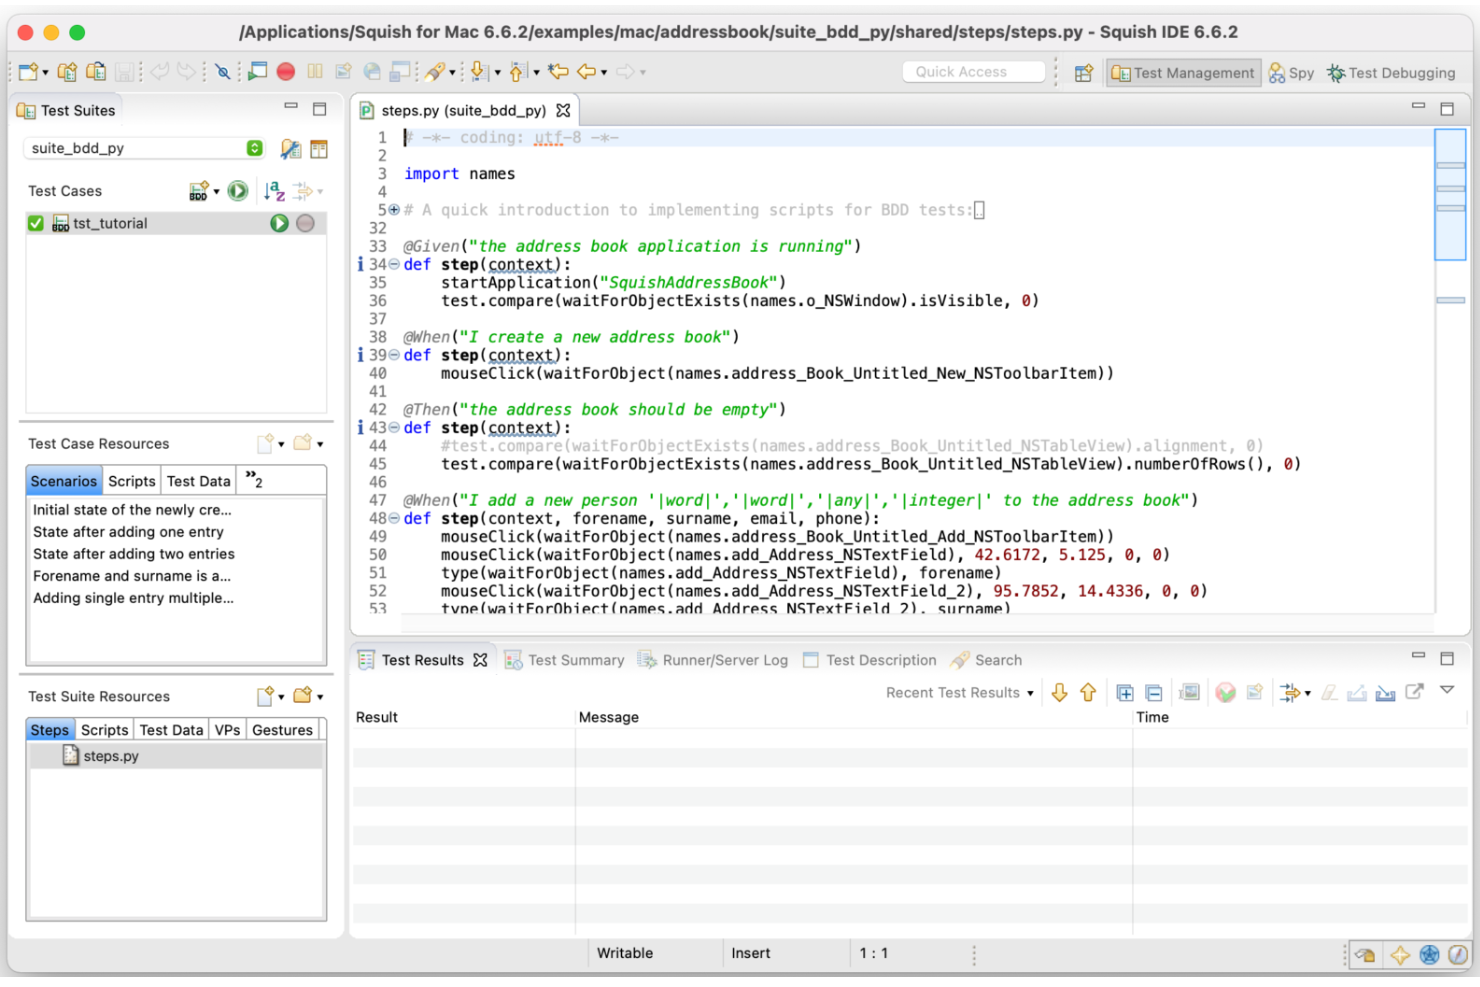Click inside the Quick Access search field
Screen dimensions: 1480x987
pyautogui.click(x=972, y=71)
